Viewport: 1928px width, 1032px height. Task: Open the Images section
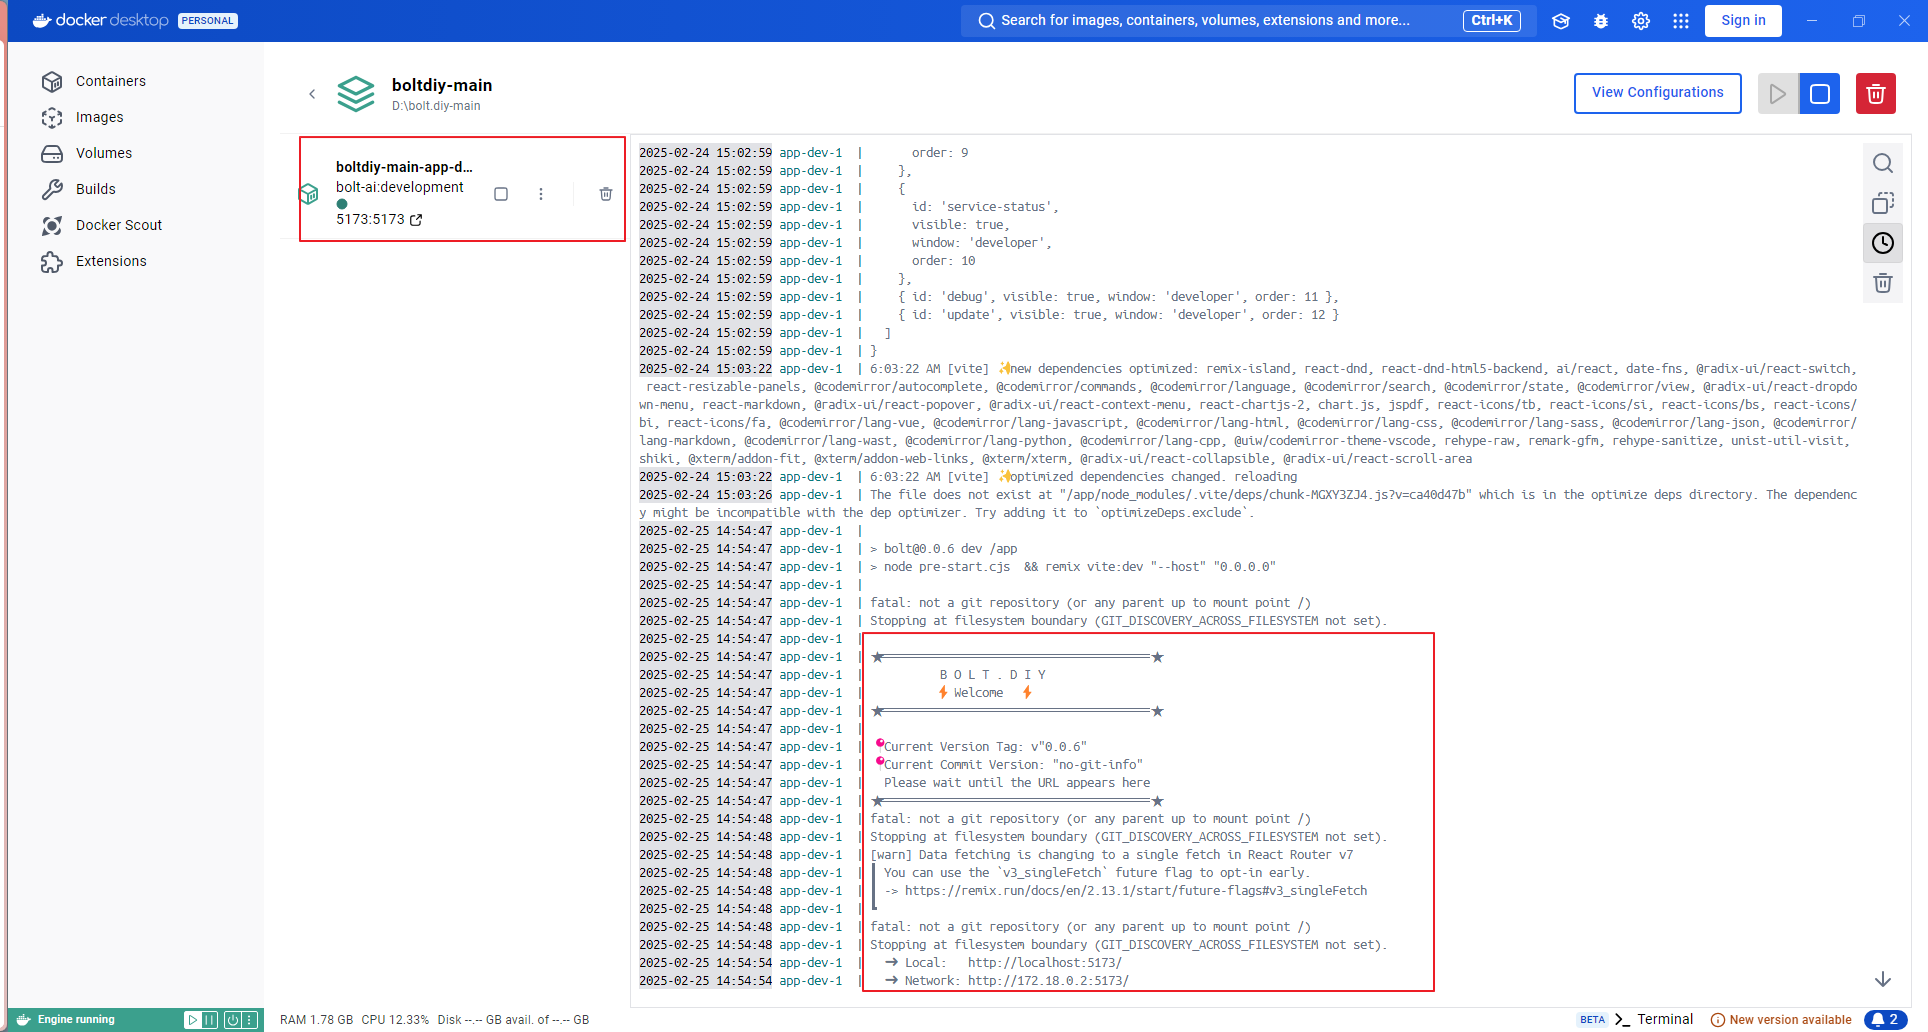pos(99,117)
